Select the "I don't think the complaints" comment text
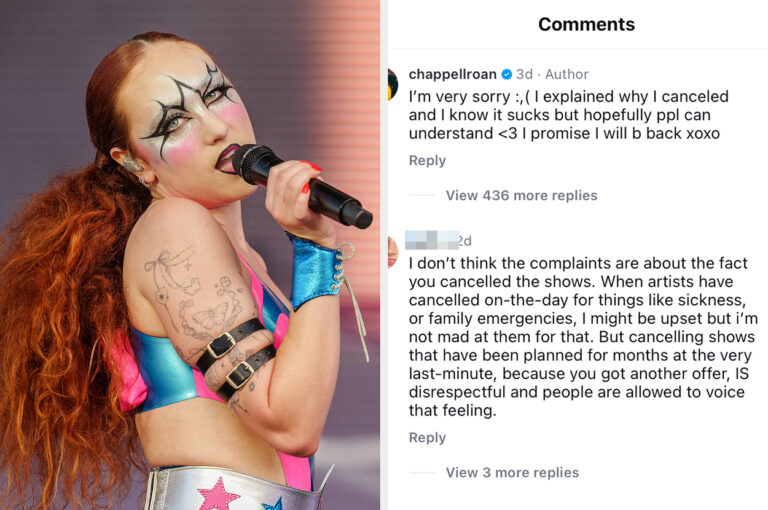The height and width of the screenshot is (510, 768). [x=583, y=337]
